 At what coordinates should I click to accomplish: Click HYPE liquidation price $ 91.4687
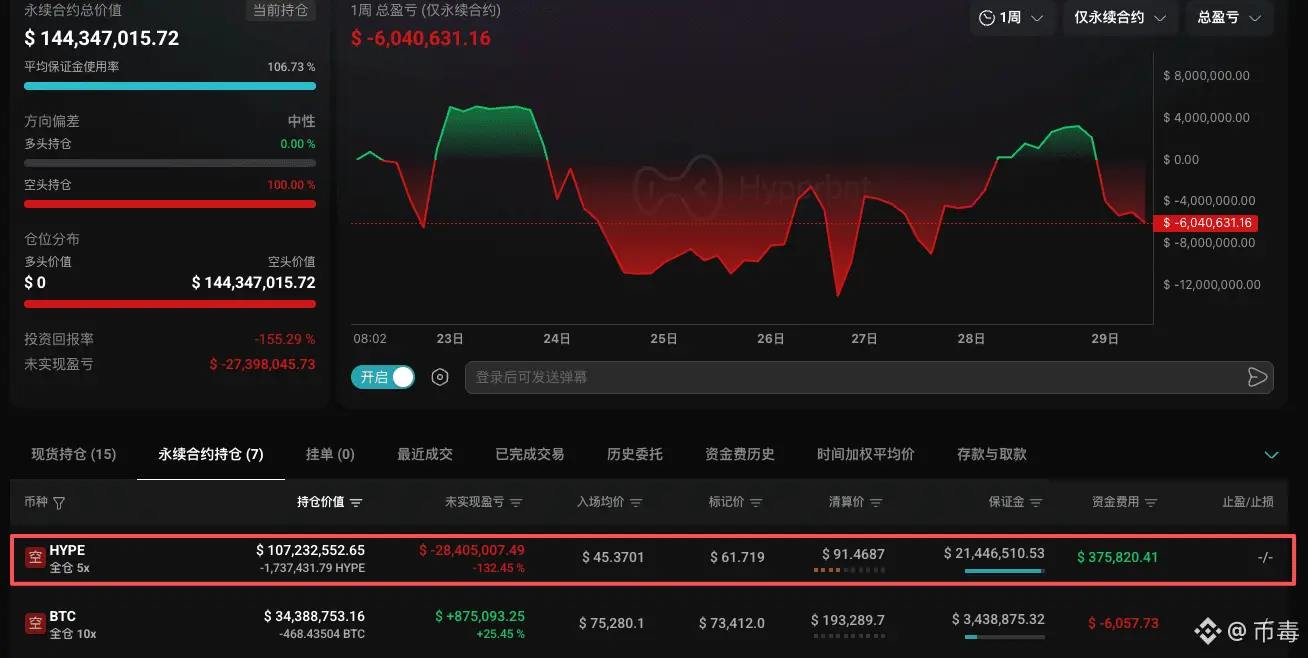[853, 554]
